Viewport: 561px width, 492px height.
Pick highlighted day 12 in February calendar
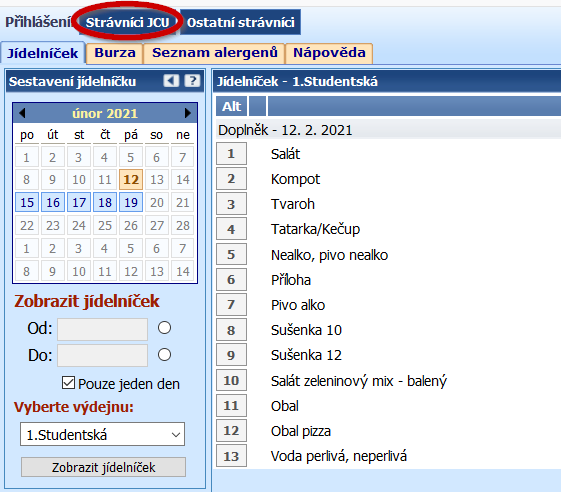coord(131,179)
